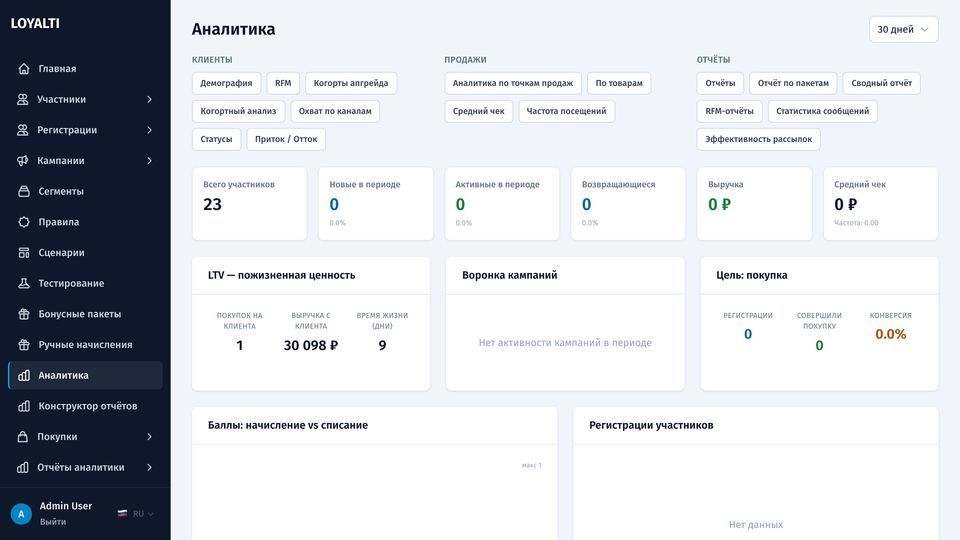Screen dimensions: 960x540
Task: Open the Правила menu item
Action: 85,222
